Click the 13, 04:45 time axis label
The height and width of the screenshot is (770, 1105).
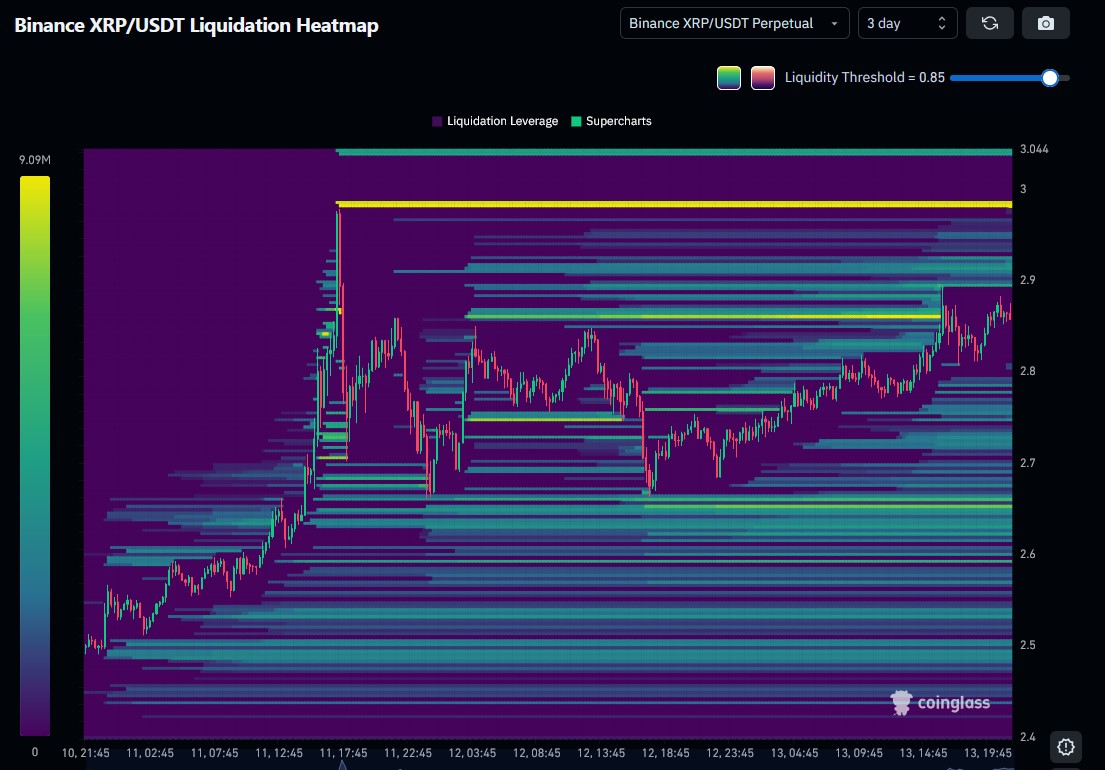pyautogui.click(x=794, y=753)
